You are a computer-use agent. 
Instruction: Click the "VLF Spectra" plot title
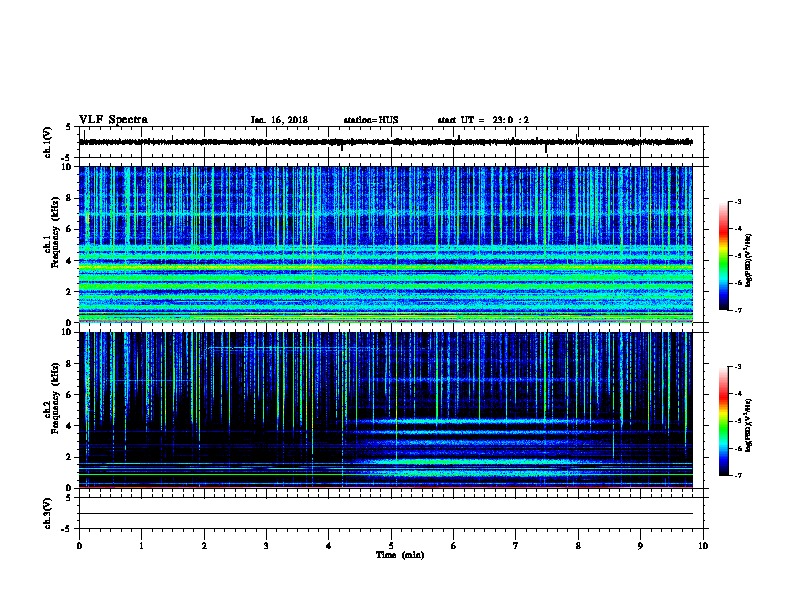[x=113, y=119]
